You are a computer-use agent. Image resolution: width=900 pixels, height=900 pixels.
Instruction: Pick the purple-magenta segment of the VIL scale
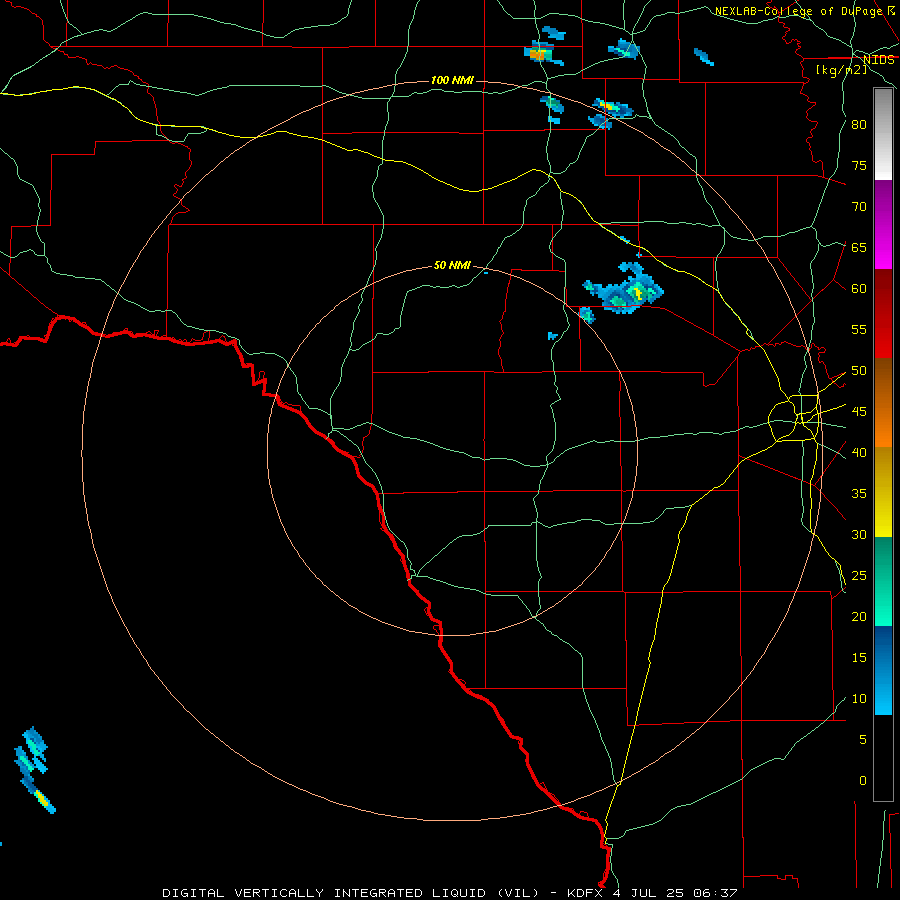coord(883,225)
